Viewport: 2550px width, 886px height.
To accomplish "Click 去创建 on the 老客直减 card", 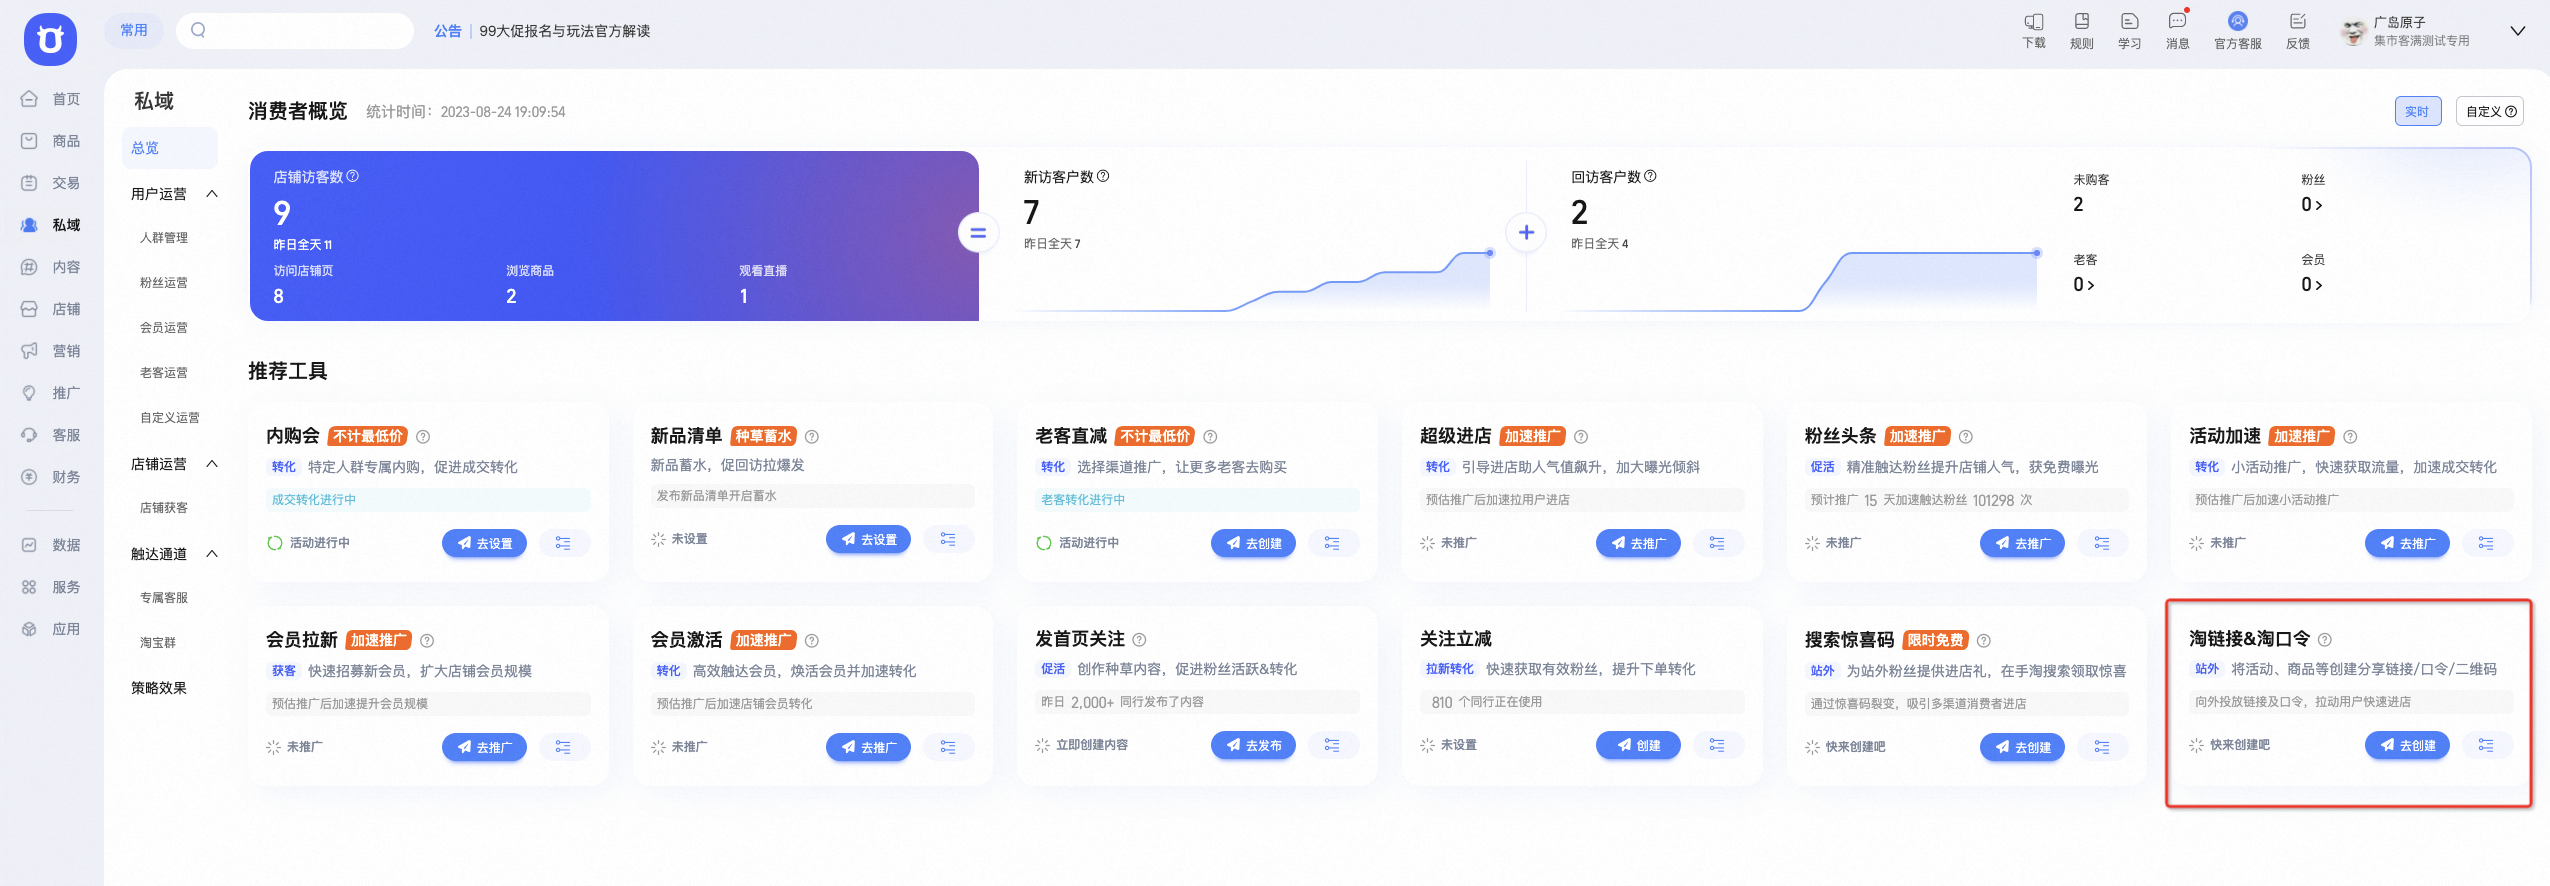I will pyautogui.click(x=1253, y=543).
